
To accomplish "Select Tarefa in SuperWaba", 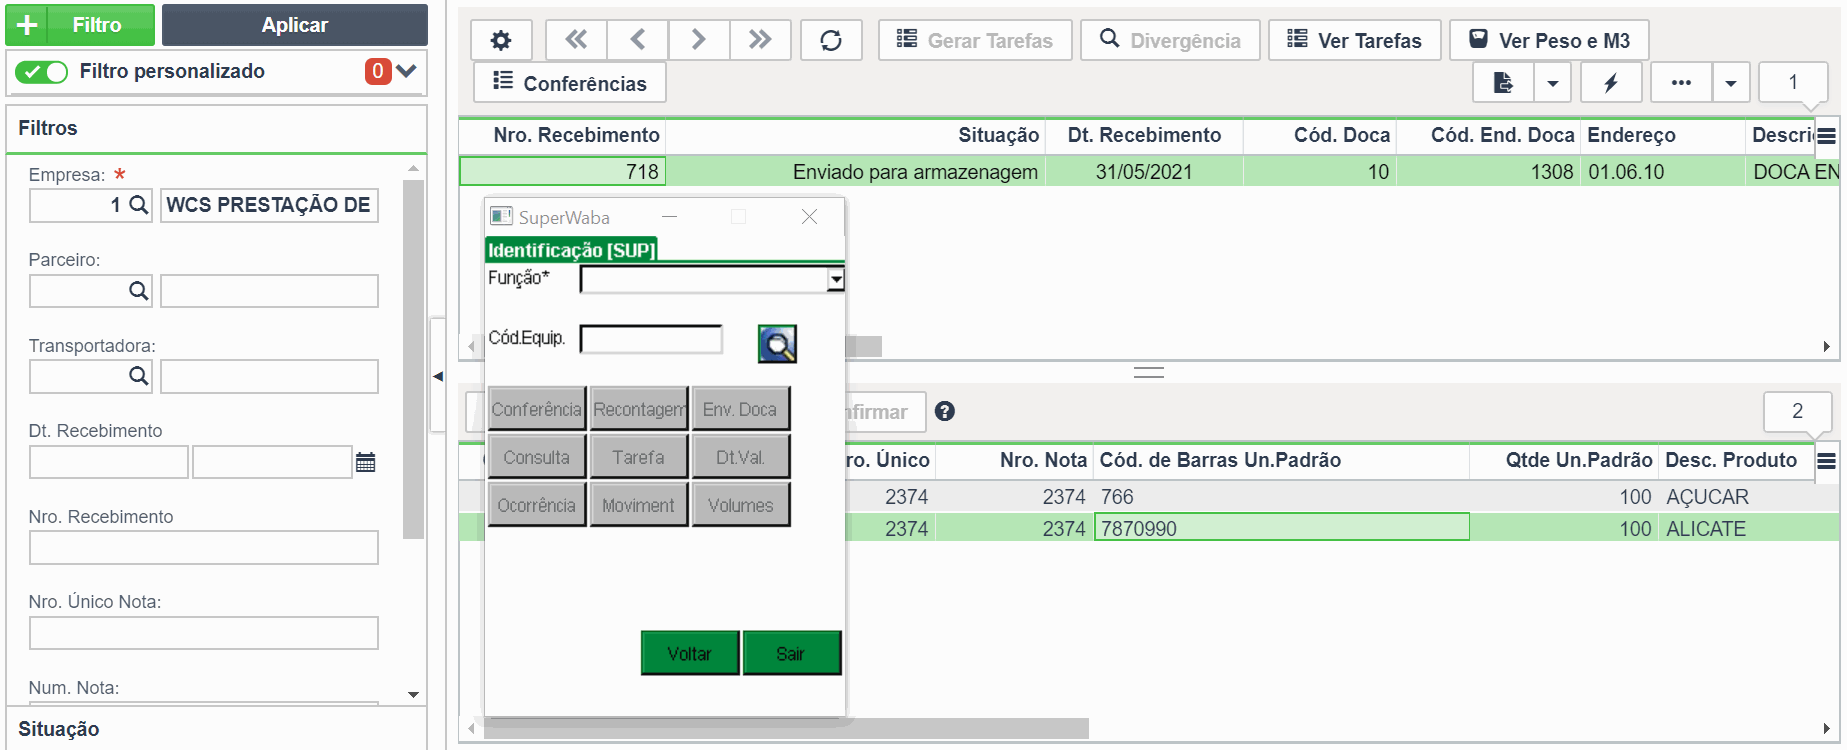I will (639, 457).
